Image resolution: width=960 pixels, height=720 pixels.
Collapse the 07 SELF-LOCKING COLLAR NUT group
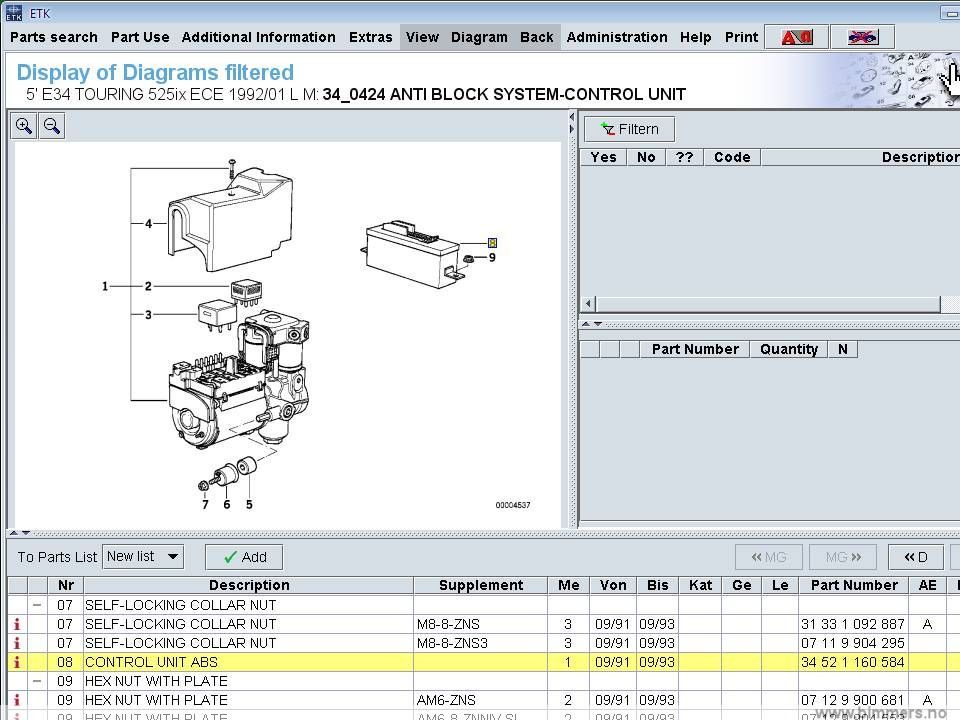(x=37, y=605)
